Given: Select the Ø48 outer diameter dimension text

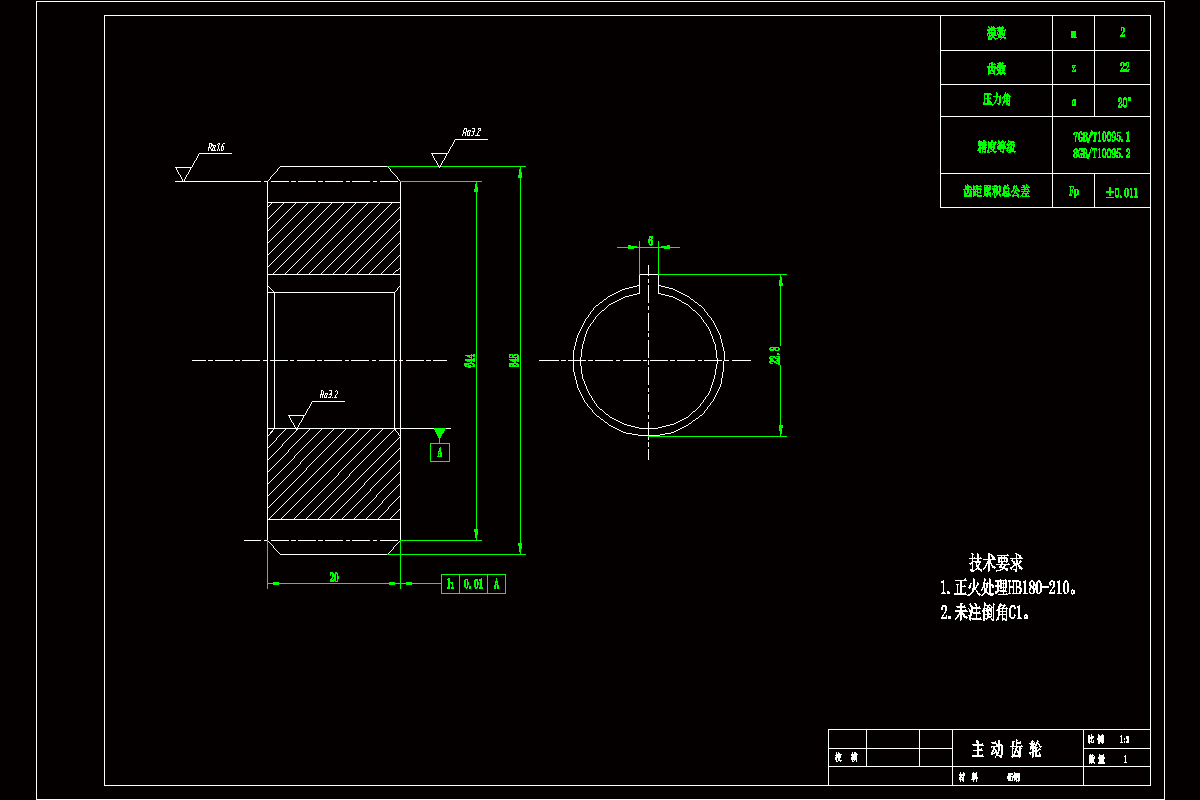Looking at the screenshot, I should (514, 359).
